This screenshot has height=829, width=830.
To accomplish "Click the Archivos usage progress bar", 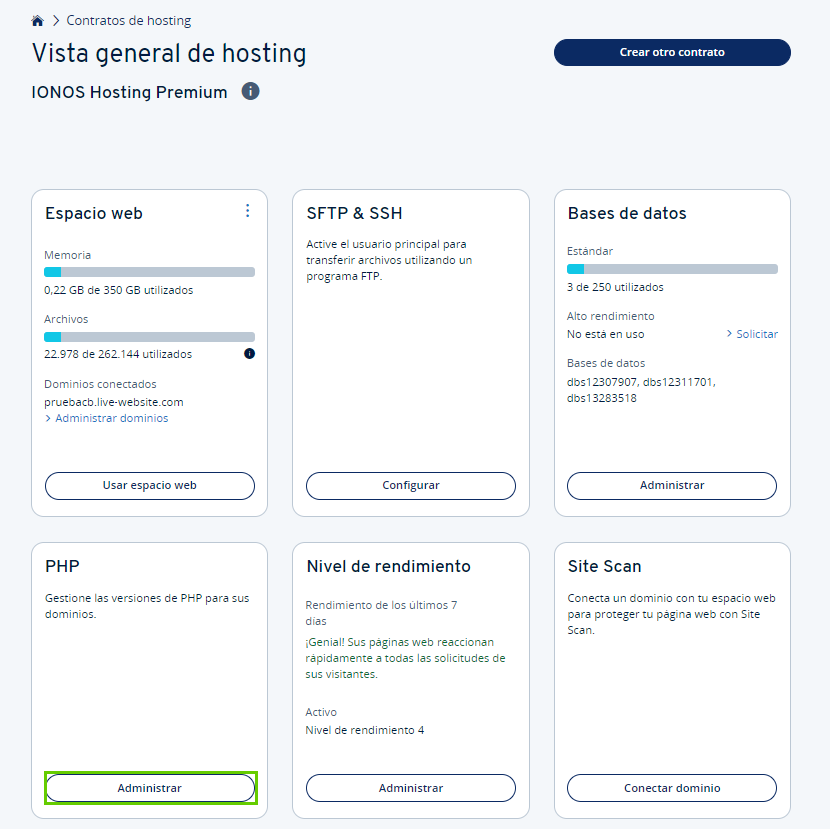I will [x=149, y=337].
